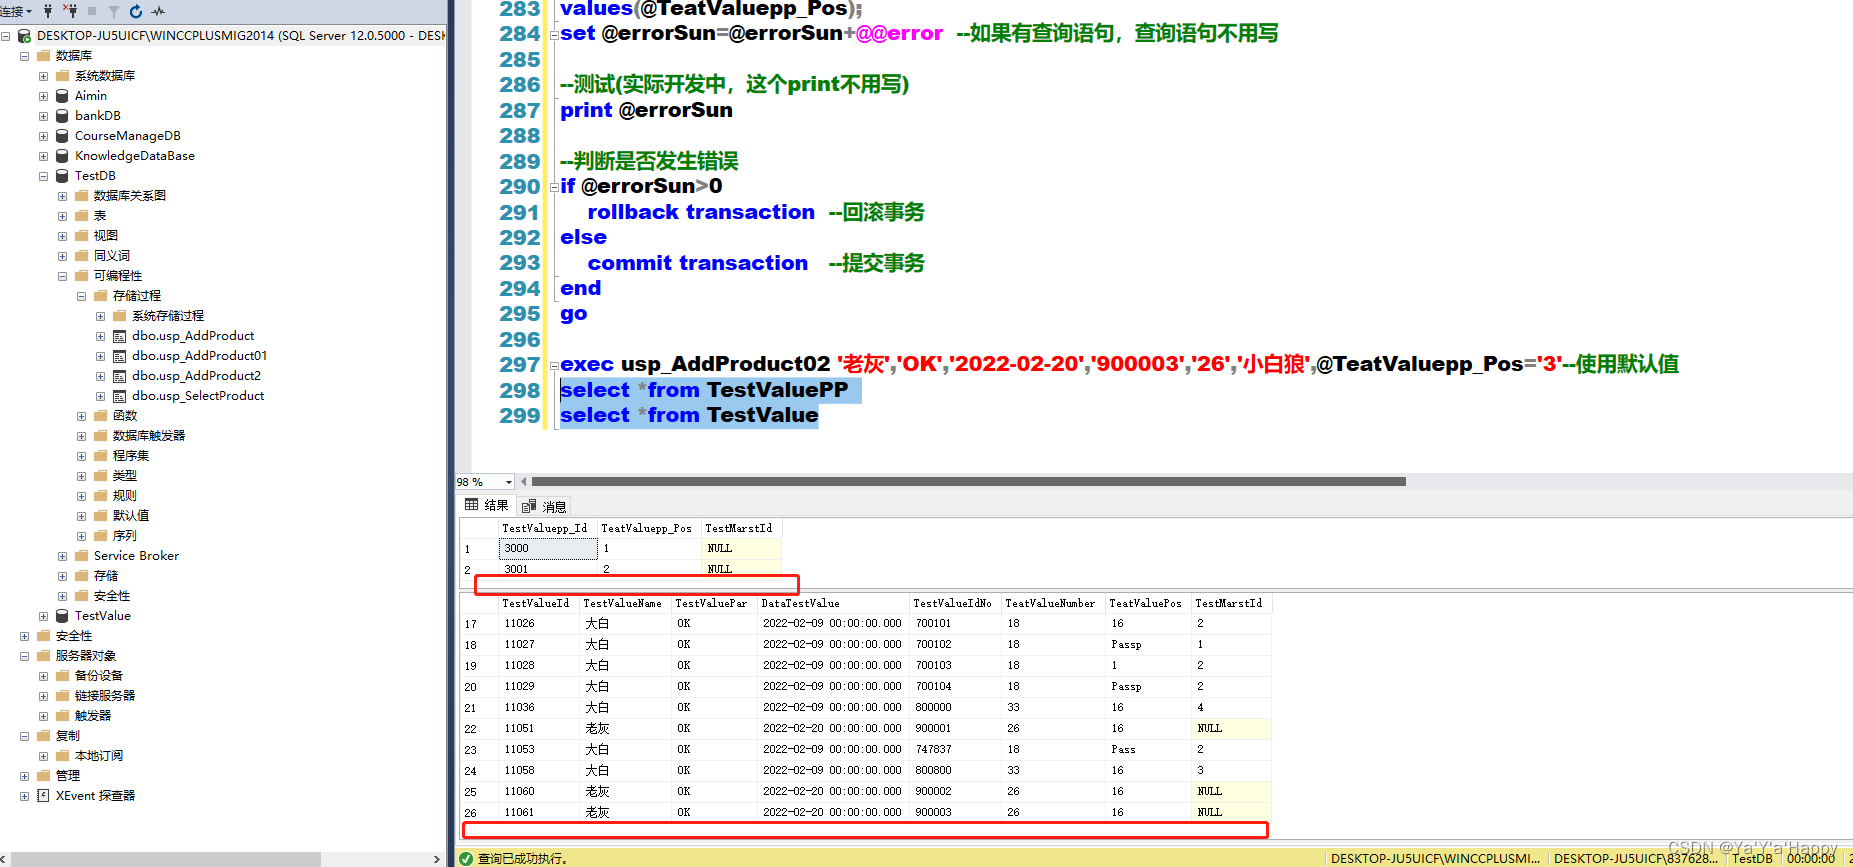Click the cell with value 3001
1853x867 pixels.
click(548, 570)
